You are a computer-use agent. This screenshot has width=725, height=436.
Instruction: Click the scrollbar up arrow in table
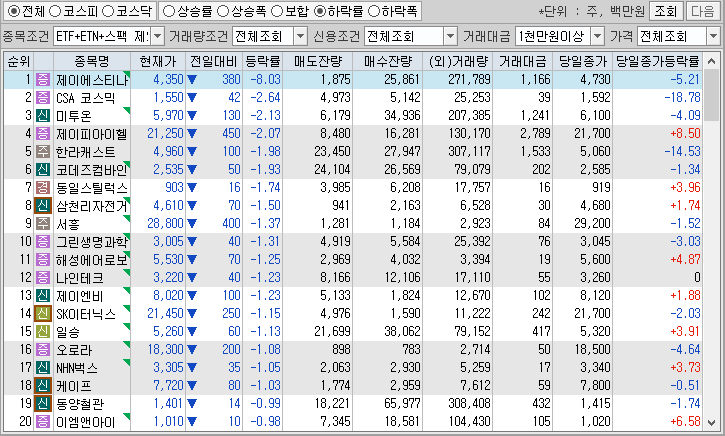pyautogui.click(x=711, y=61)
